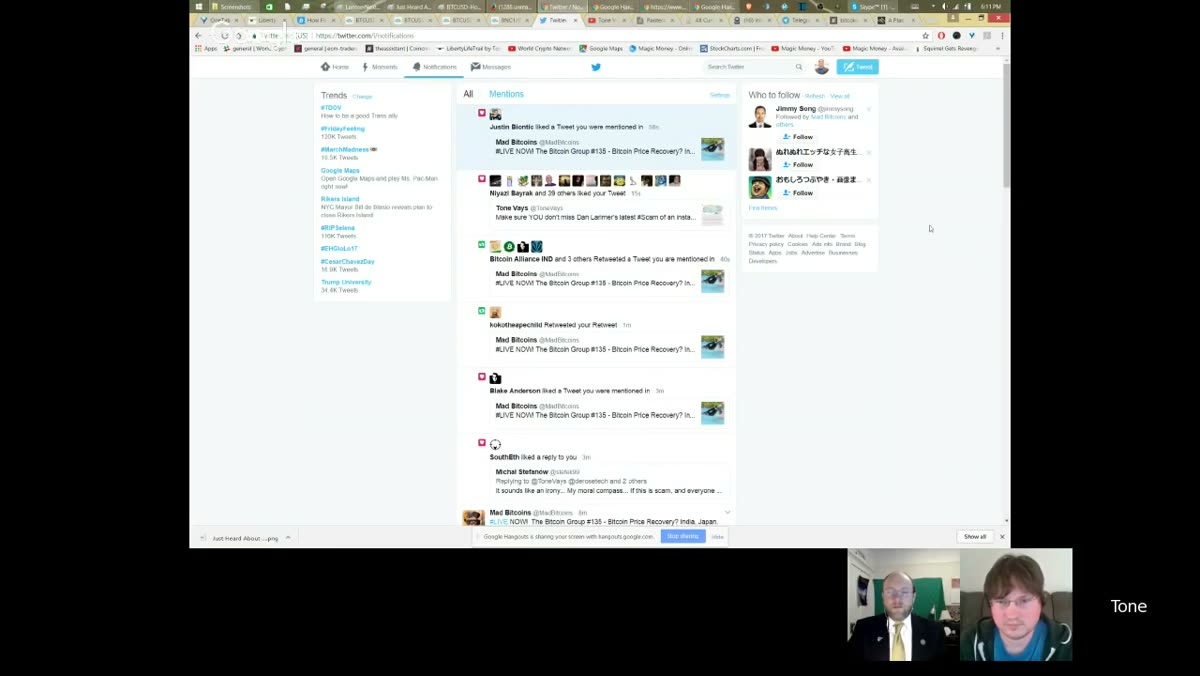
Task: Select the All notifications tab
Action: 468,94
